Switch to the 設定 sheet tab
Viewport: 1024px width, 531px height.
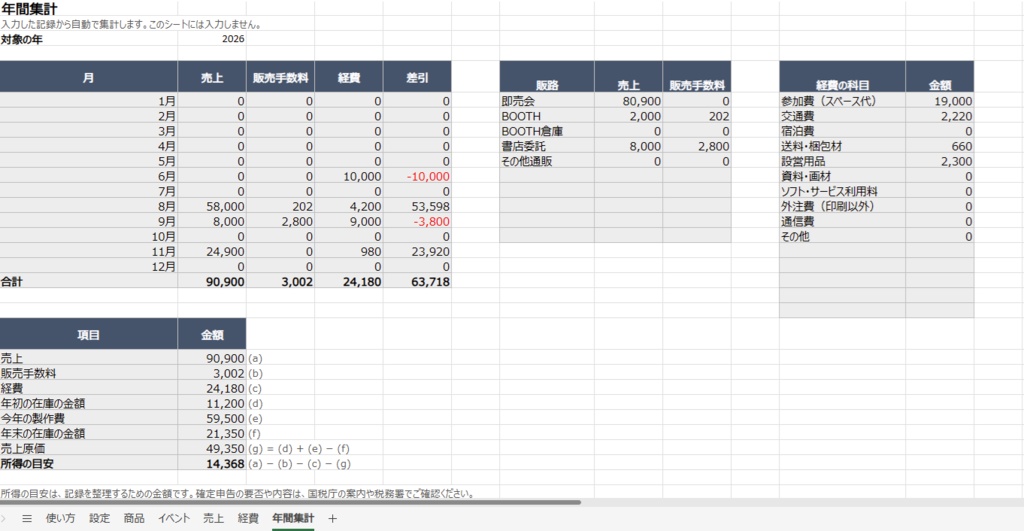click(99, 519)
